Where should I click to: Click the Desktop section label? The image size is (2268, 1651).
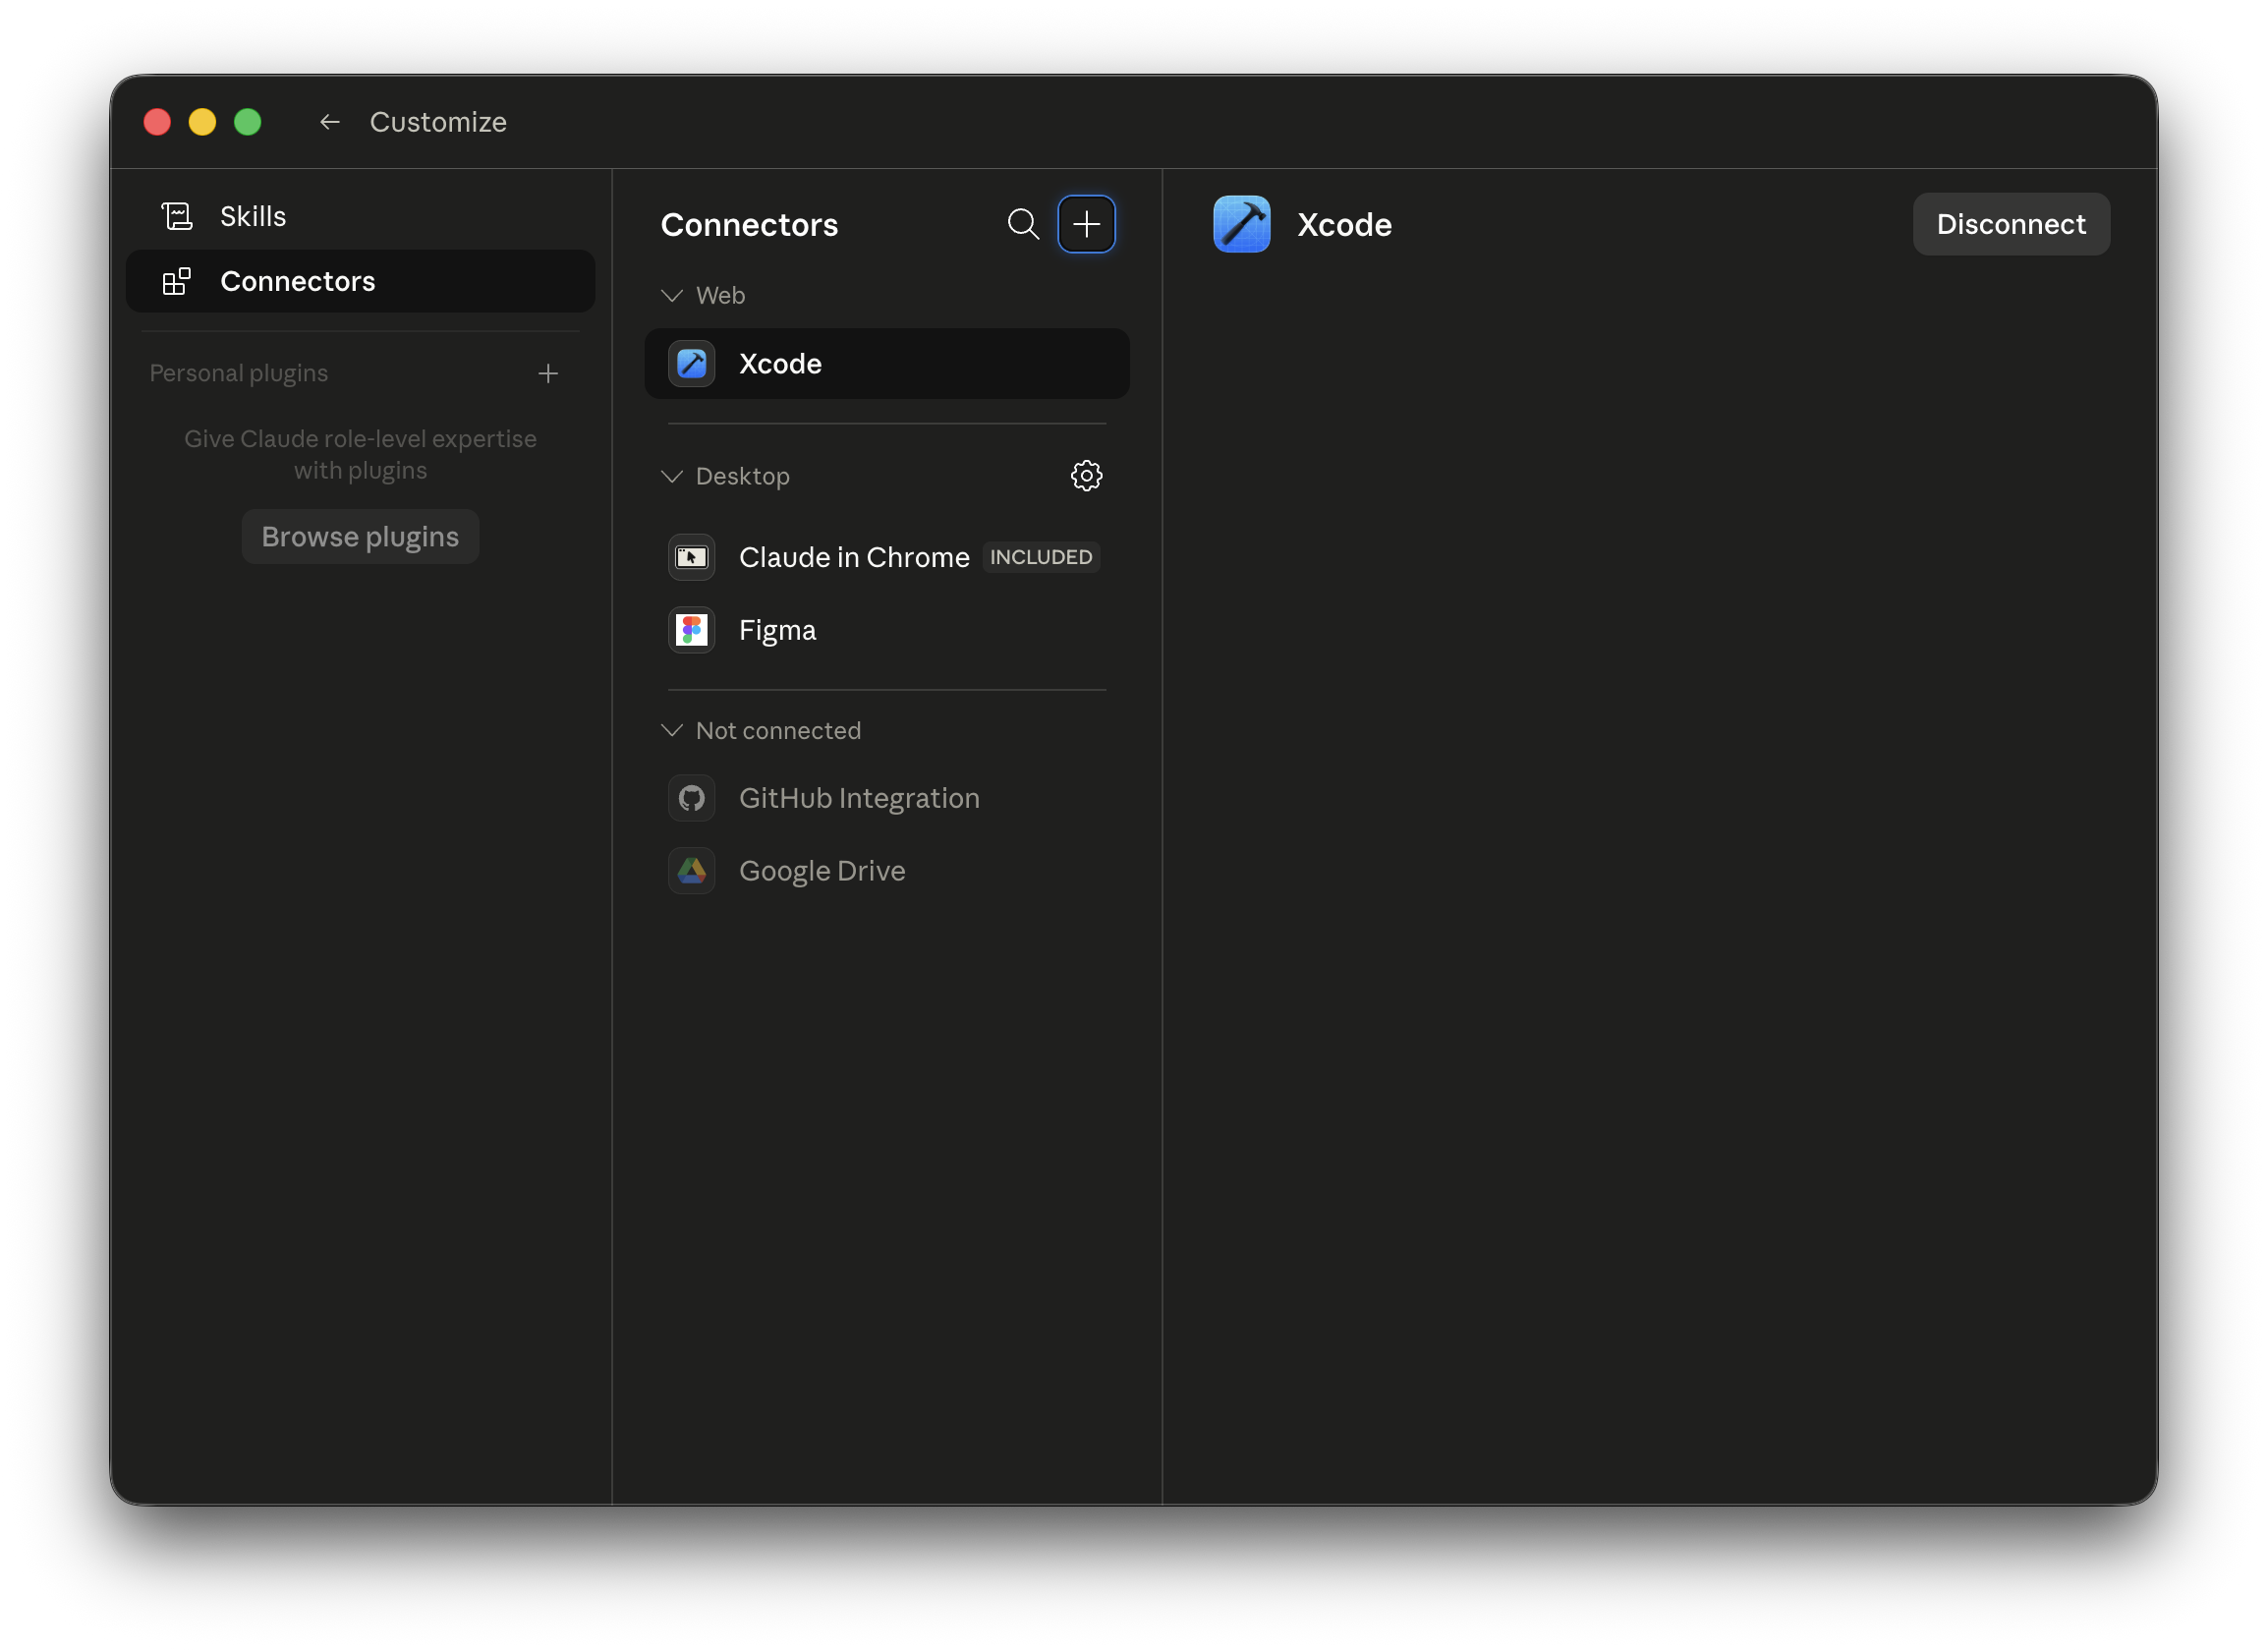(x=743, y=477)
